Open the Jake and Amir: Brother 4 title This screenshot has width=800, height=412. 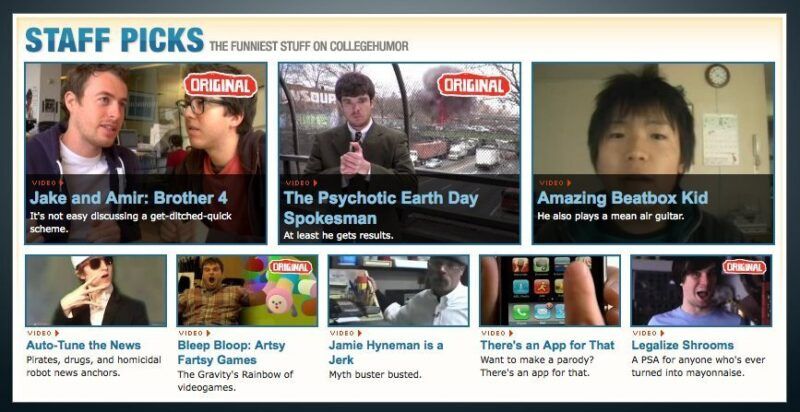[129, 198]
